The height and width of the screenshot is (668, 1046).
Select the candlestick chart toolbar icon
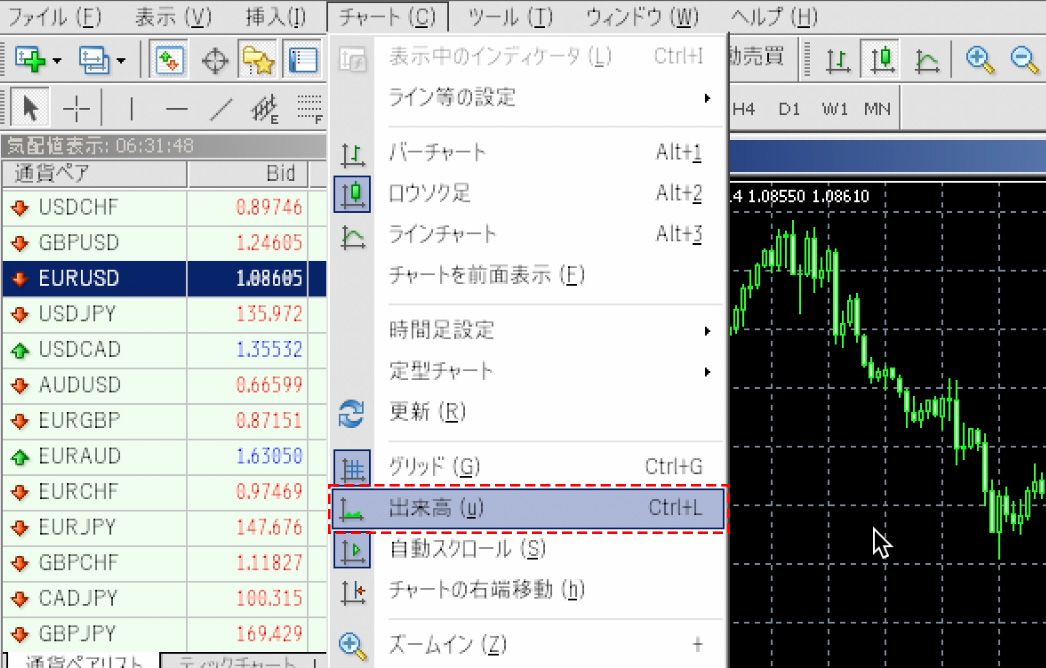pyautogui.click(x=881, y=59)
